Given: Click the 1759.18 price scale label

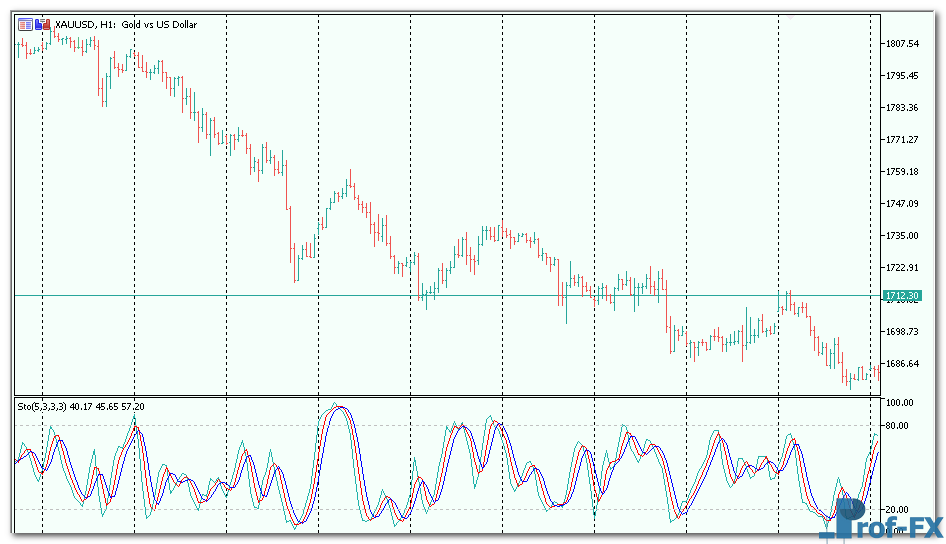Looking at the screenshot, I should 902,172.
